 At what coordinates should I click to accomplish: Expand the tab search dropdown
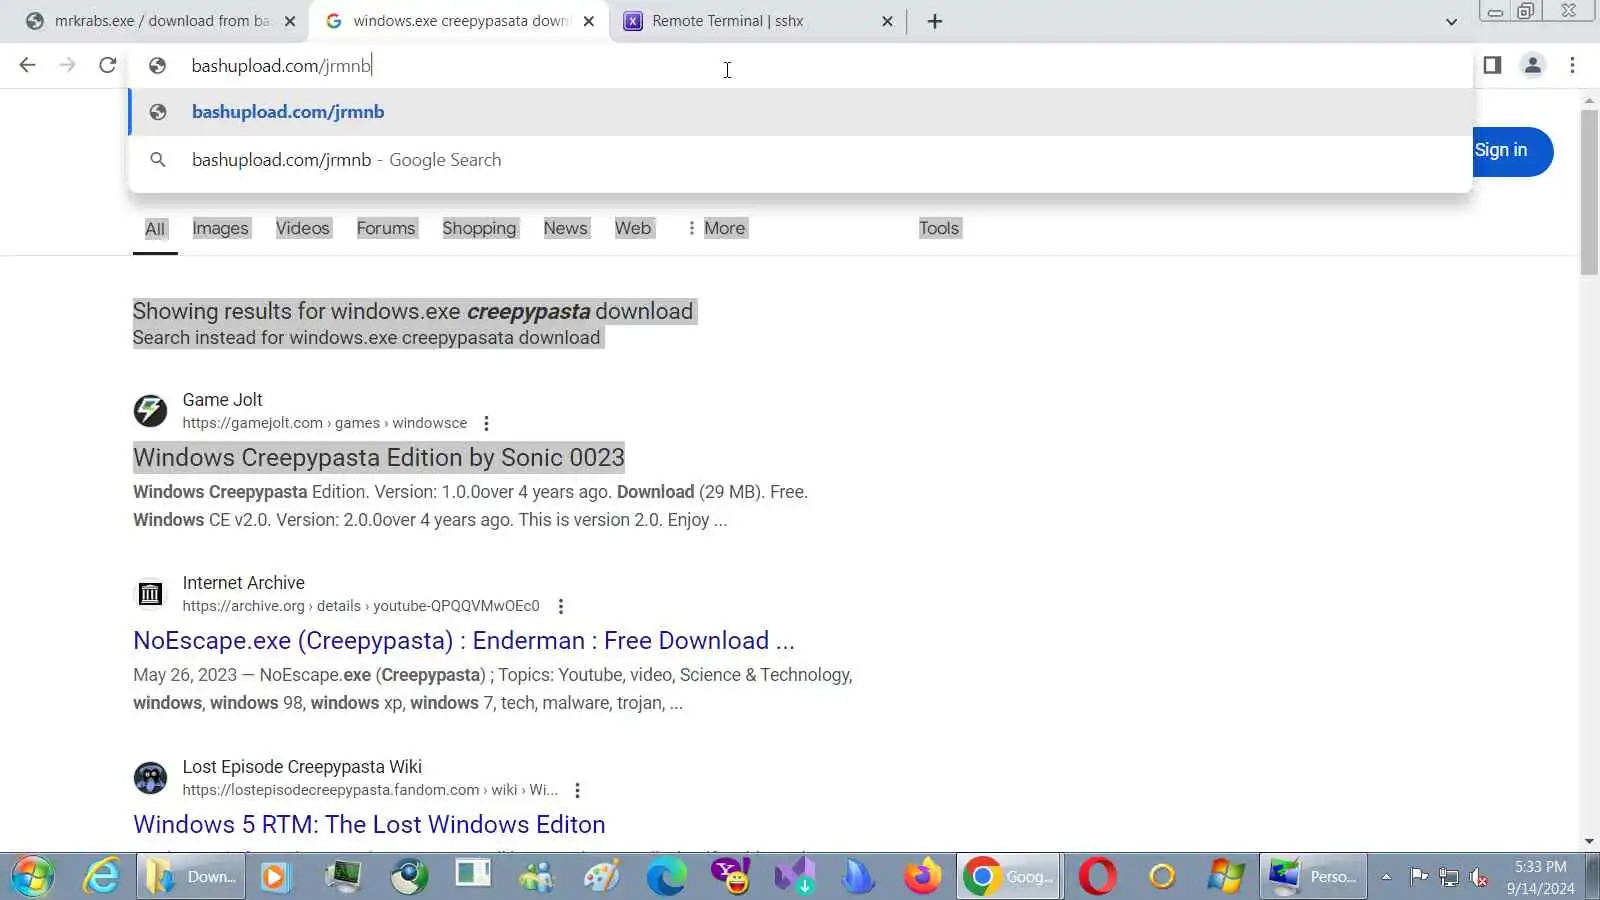[x=1452, y=21]
